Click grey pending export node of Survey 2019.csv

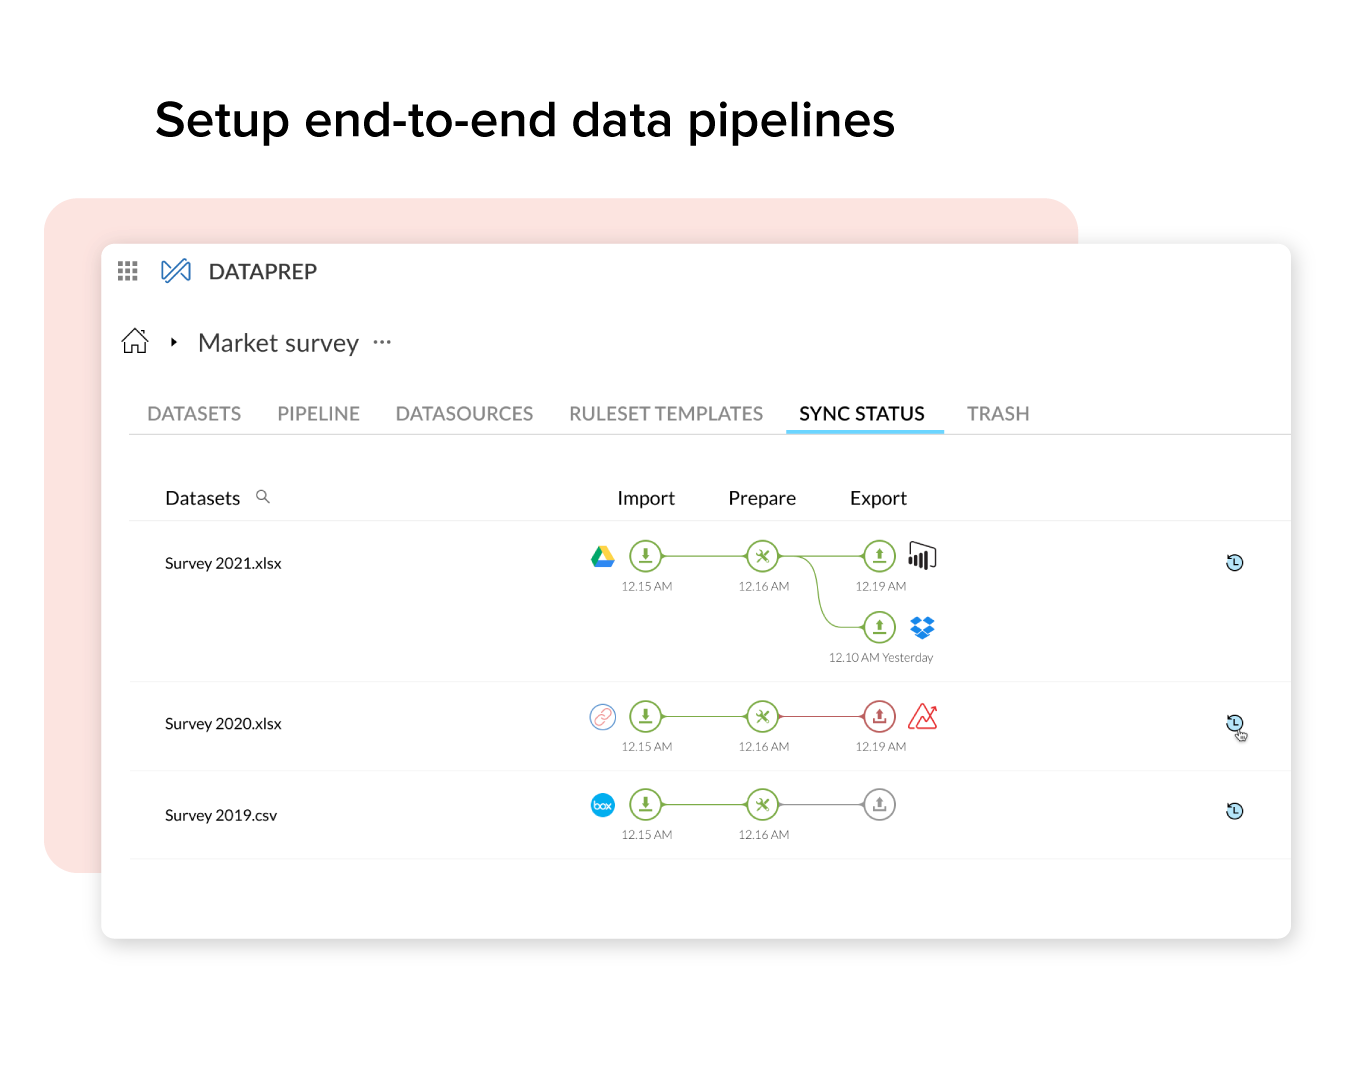pos(879,804)
